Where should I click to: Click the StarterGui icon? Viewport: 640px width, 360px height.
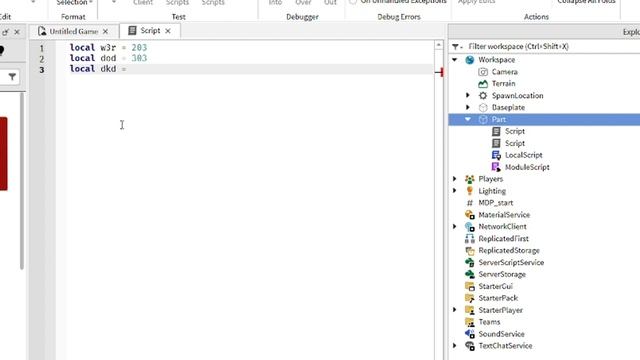coord(470,286)
